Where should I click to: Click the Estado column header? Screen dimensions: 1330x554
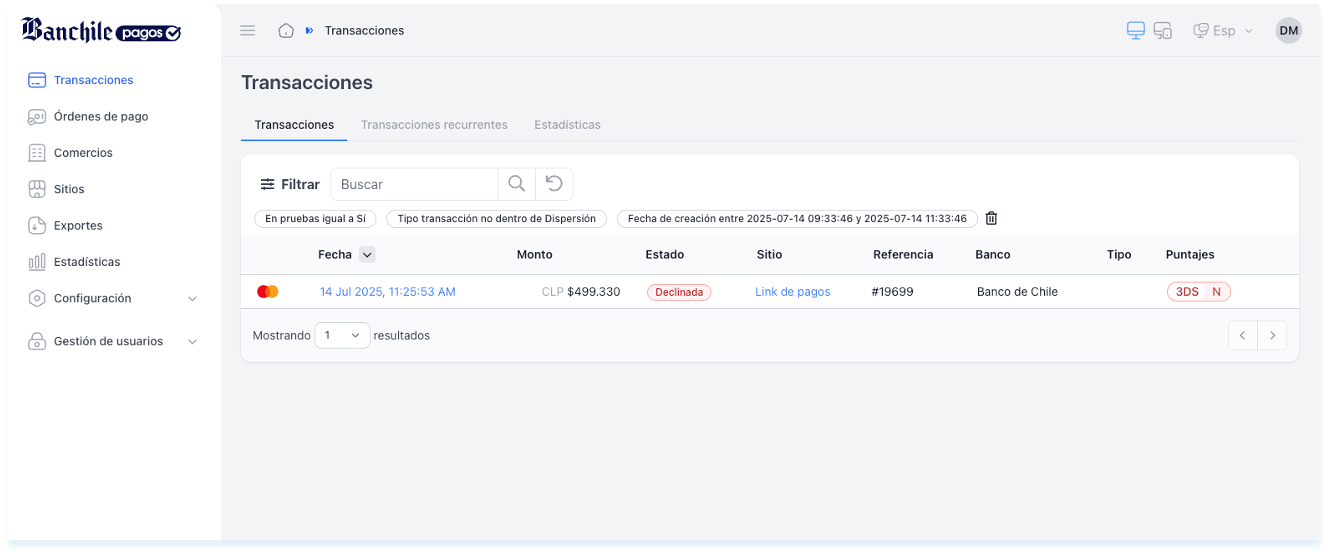tap(665, 255)
